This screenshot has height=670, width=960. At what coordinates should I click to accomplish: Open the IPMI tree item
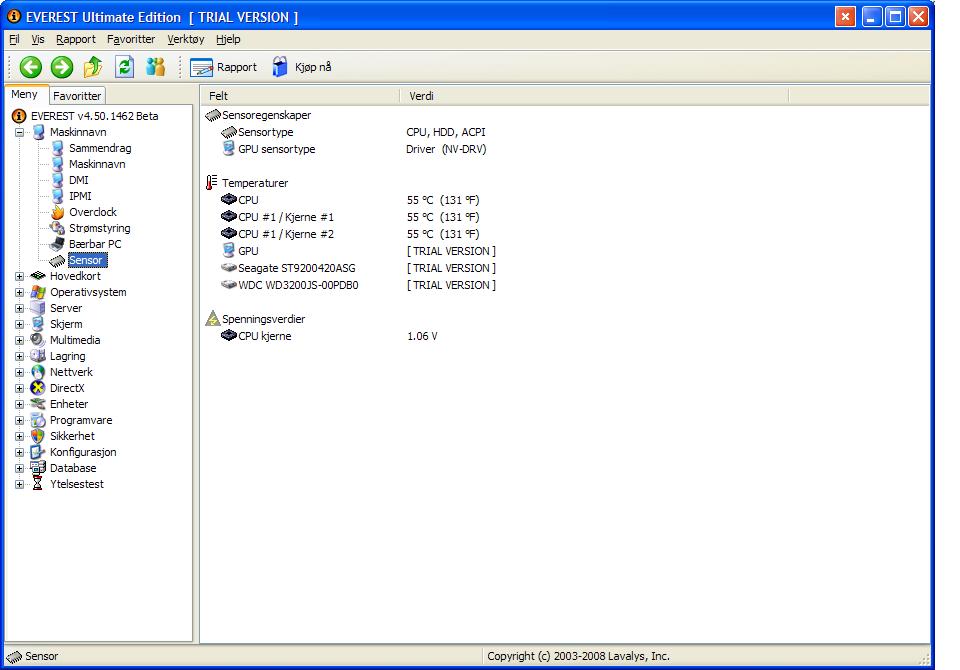(x=80, y=196)
